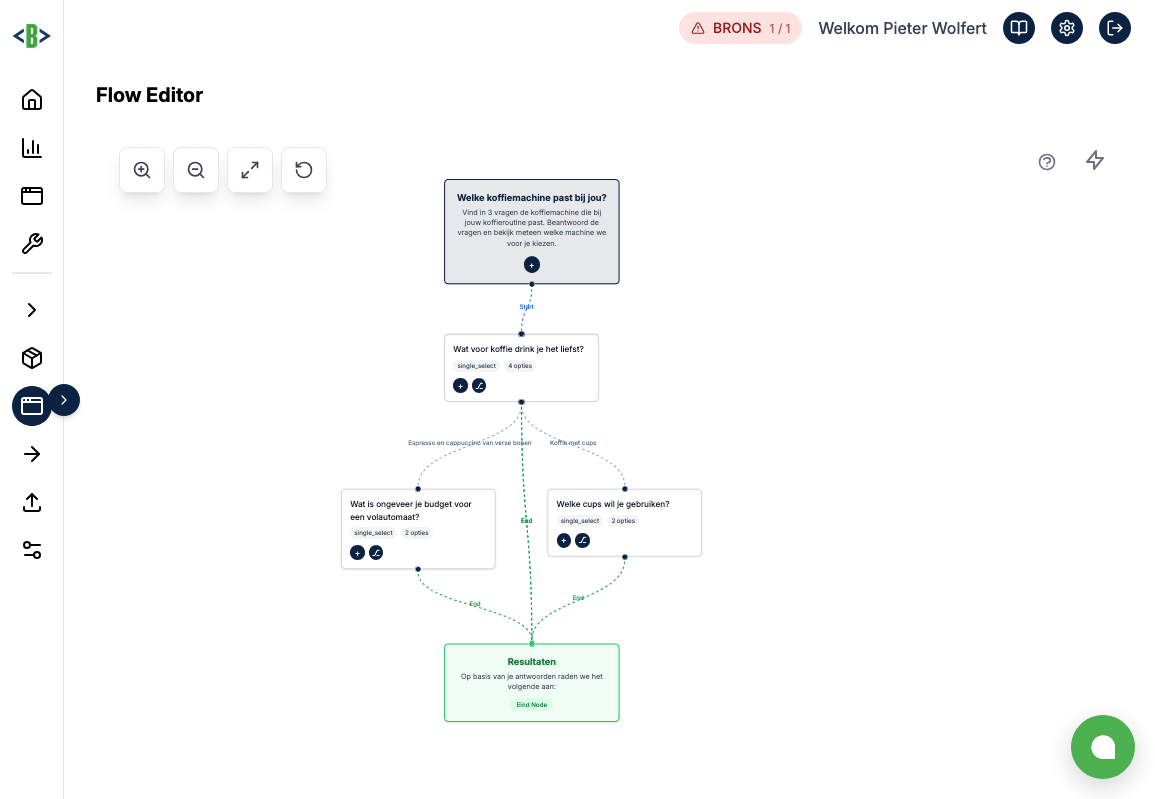Open settings via the gear icon
The height and width of the screenshot is (799, 1155).
1067,28
